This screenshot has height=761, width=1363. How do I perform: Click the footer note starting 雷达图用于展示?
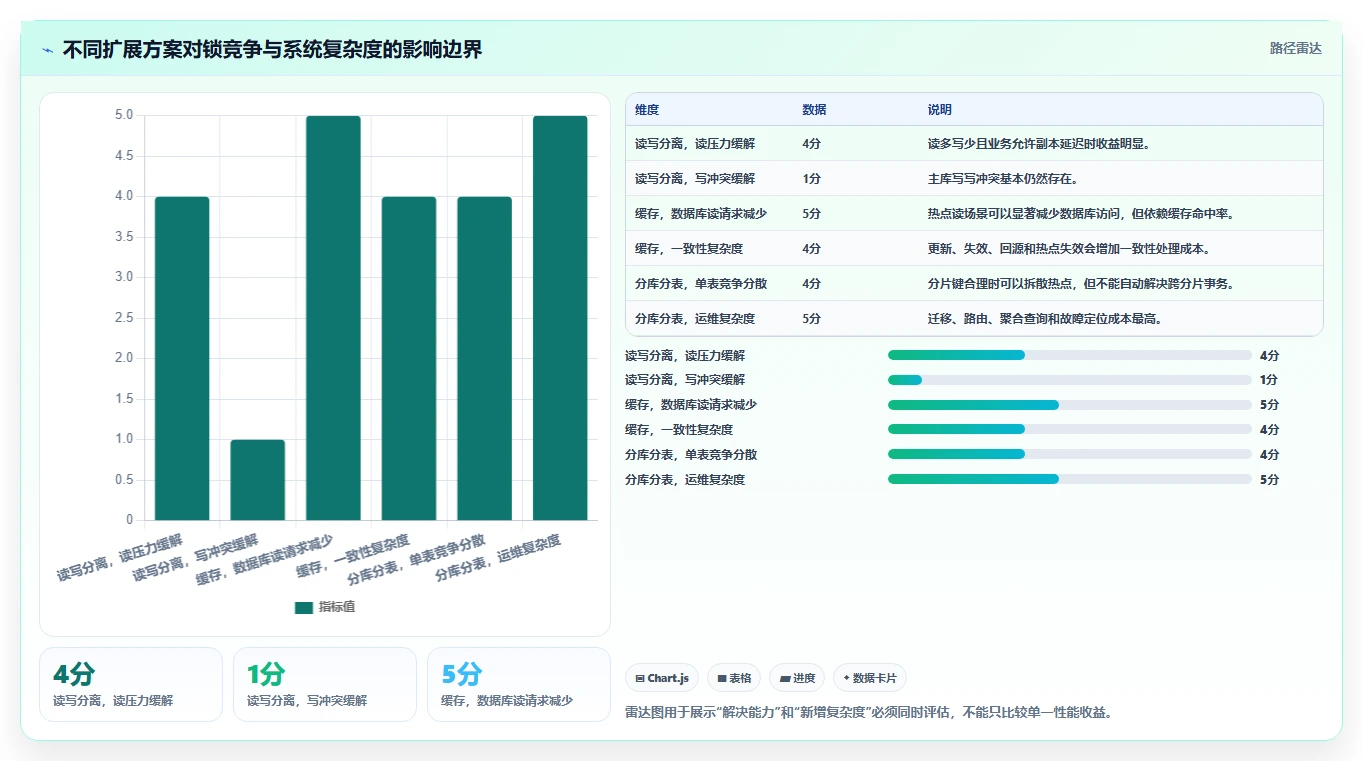tap(869, 713)
